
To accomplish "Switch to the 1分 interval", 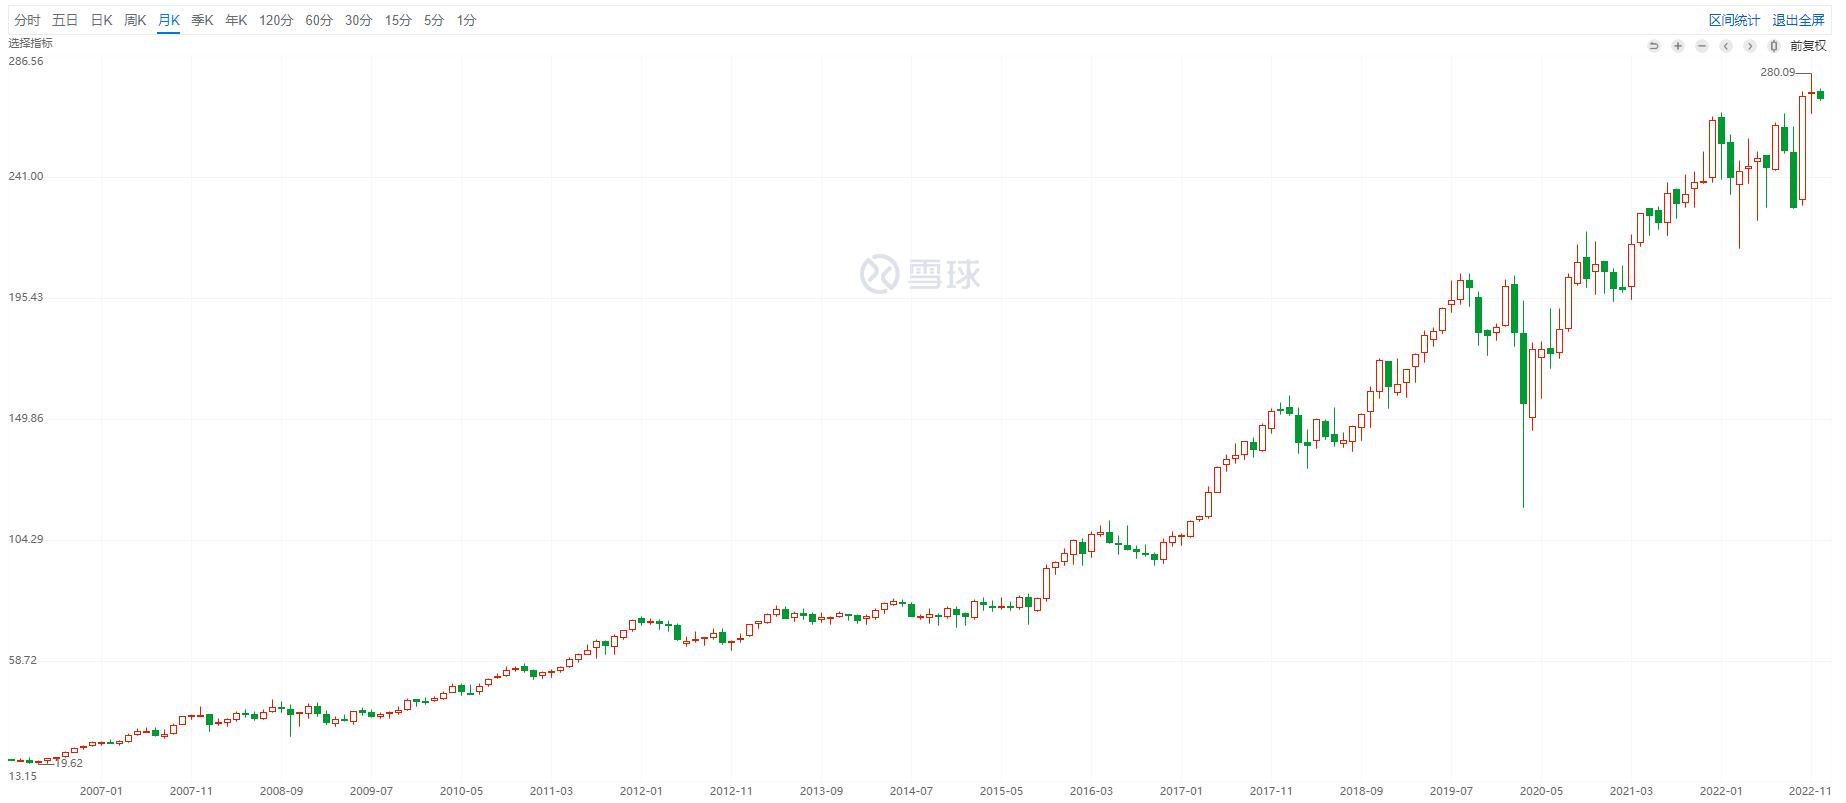I will pos(466,20).
